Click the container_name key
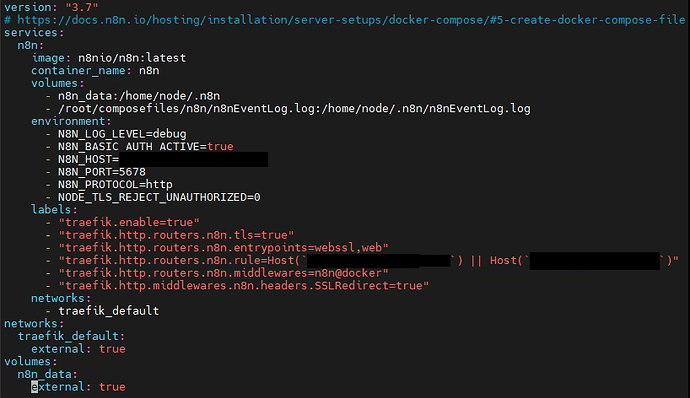Viewport: 690px width, 398px height. pos(78,70)
